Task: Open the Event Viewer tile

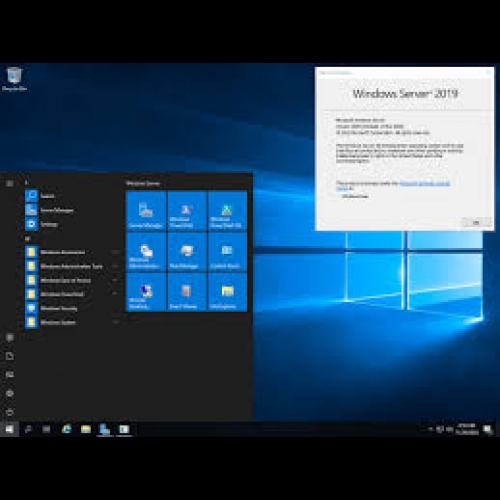Action: (187, 292)
